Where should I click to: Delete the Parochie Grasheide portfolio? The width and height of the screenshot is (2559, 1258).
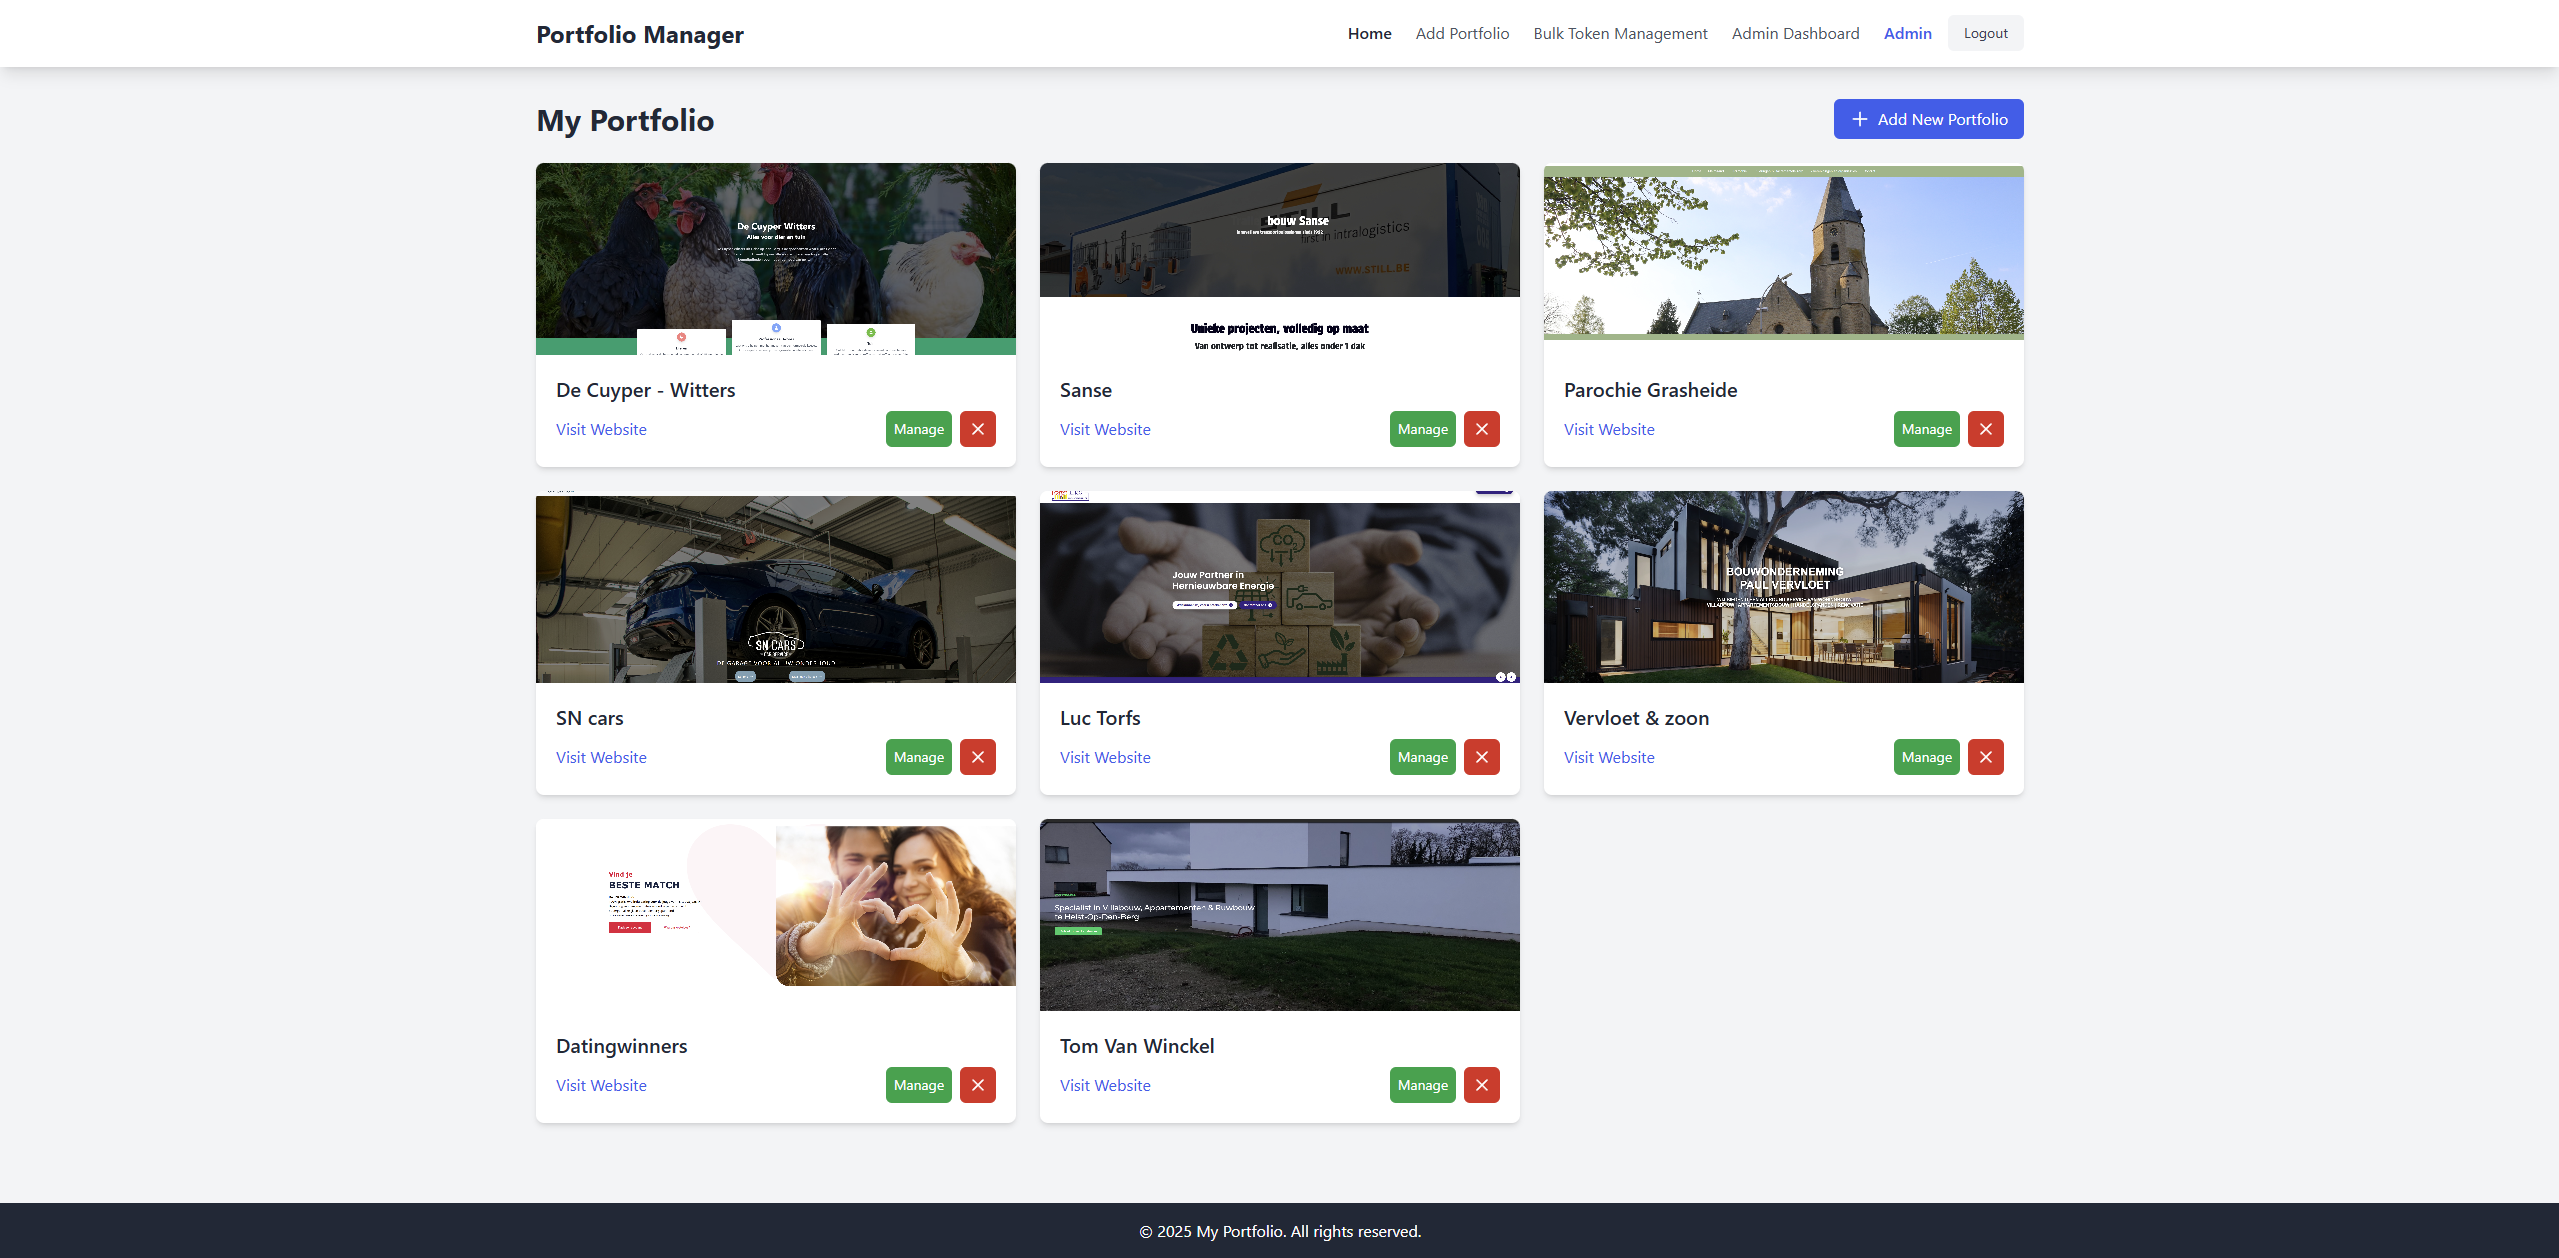pyautogui.click(x=1985, y=429)
